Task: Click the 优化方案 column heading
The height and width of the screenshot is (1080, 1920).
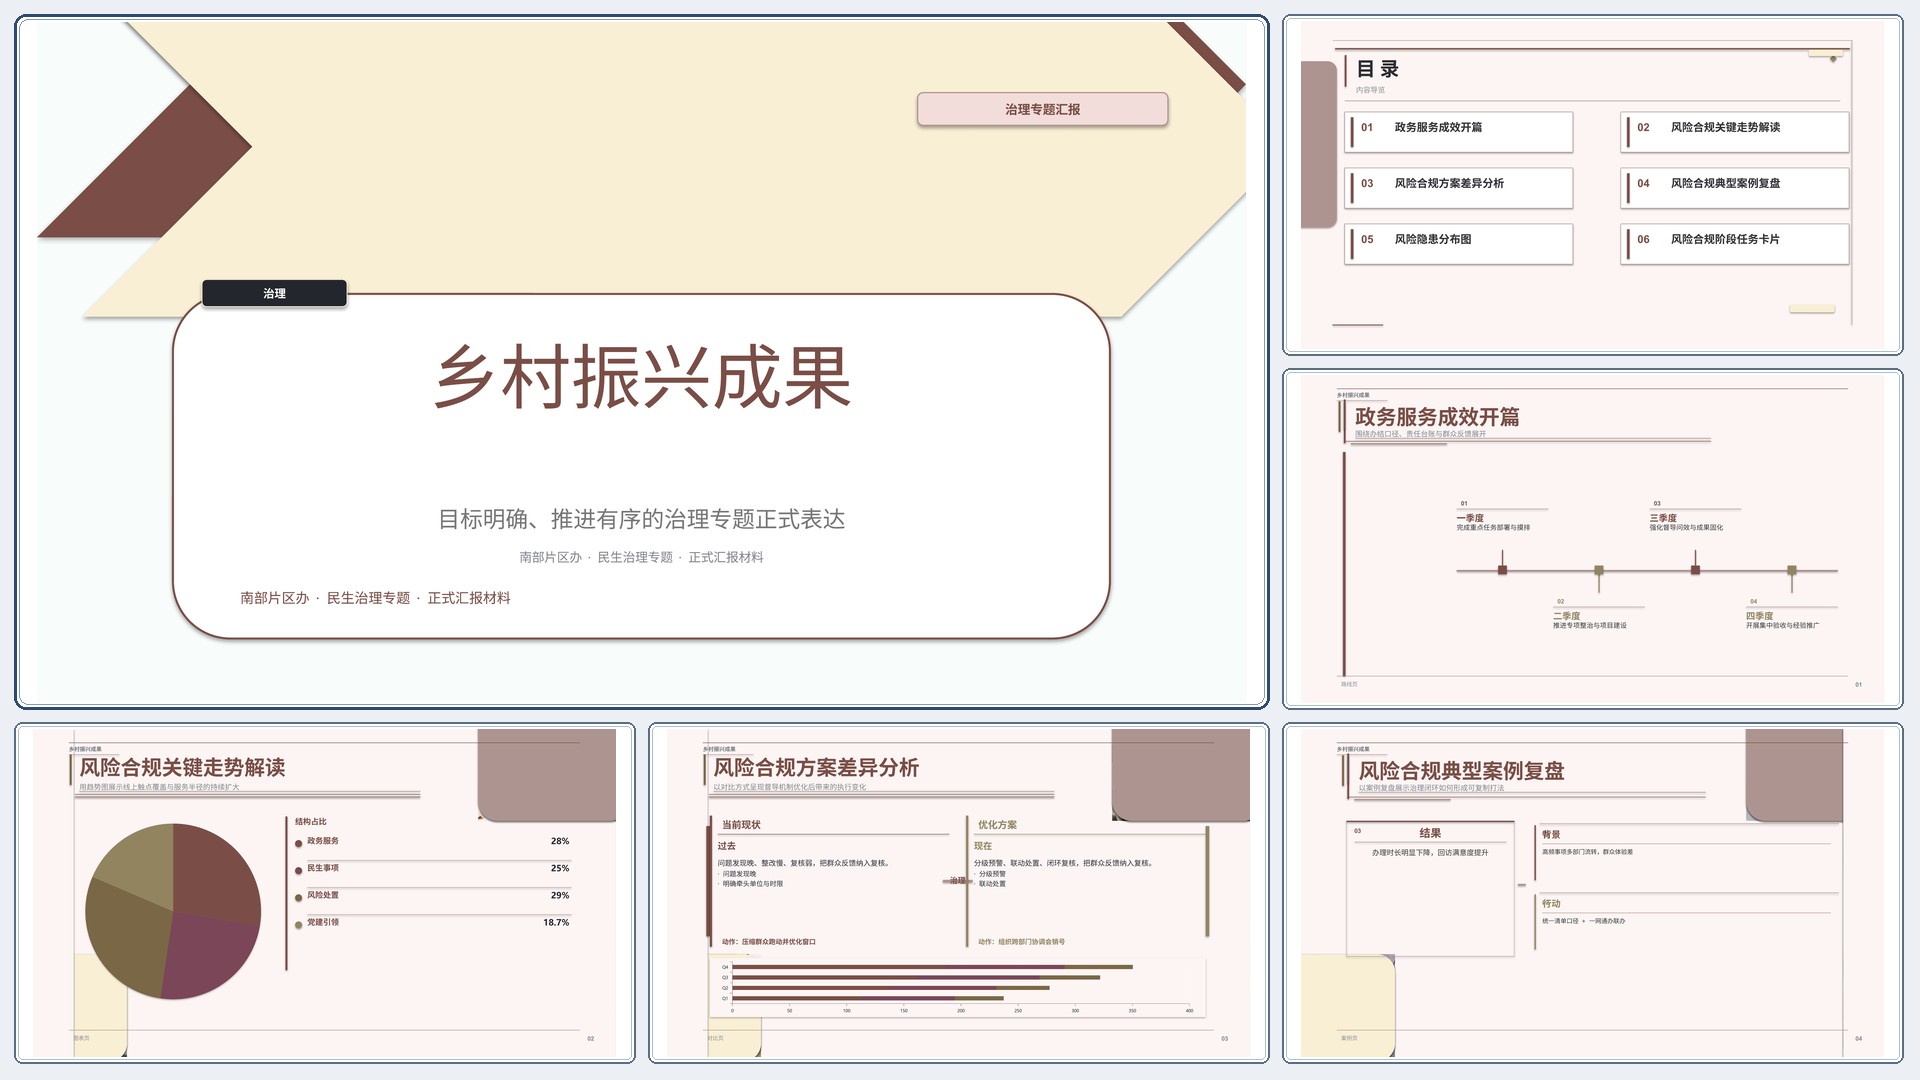Action: (997, 825)
